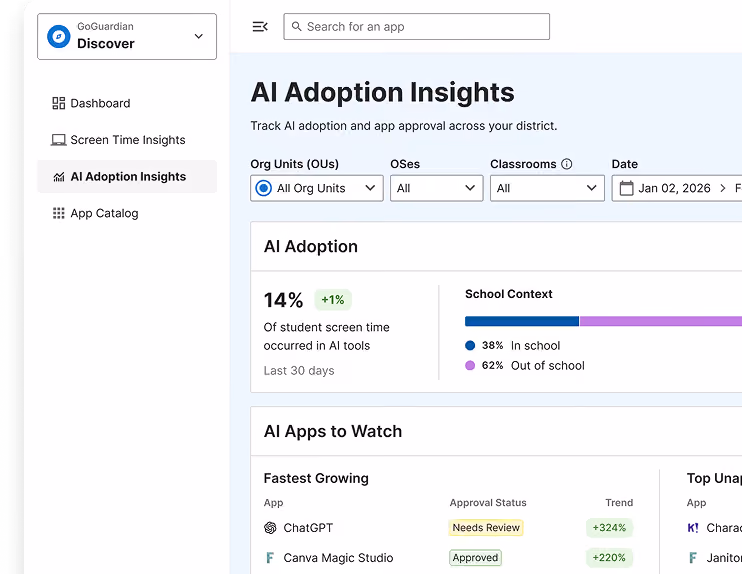
Task: Click the 62% Out of school legend text
Action: click(x=533, y=365)
